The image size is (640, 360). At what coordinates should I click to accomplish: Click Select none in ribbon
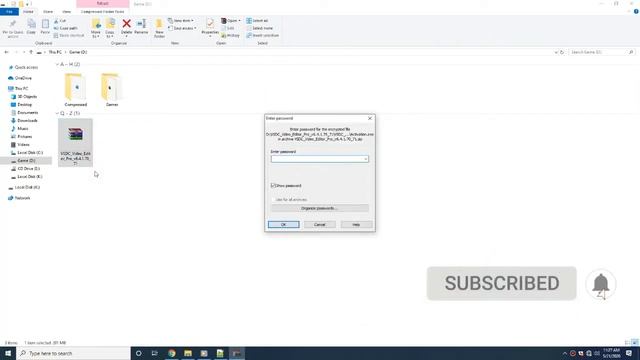tap(260, 28)
